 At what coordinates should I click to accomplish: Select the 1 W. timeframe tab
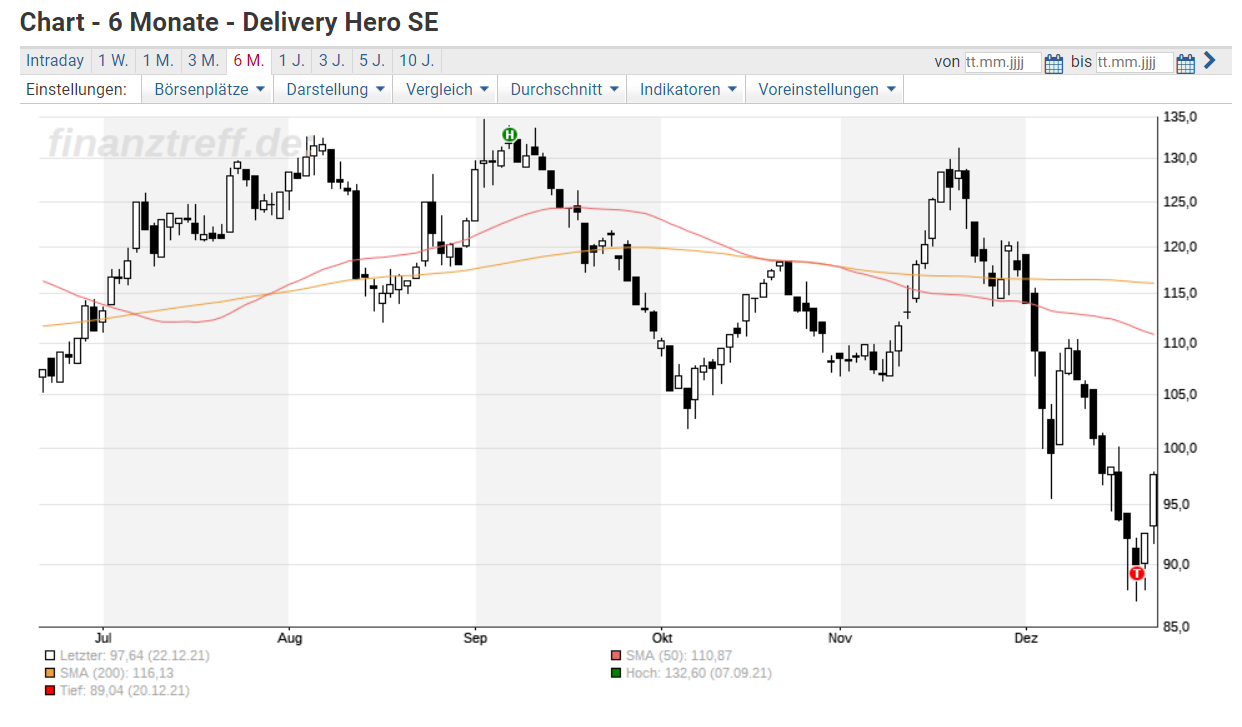pos(113,60)
